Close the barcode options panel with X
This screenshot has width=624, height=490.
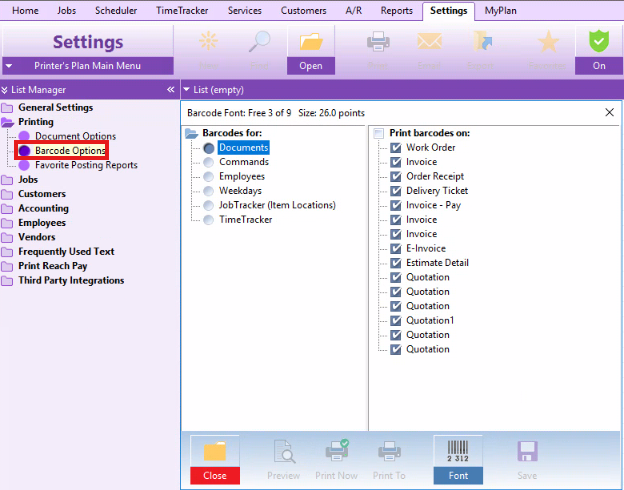point(609,113)
